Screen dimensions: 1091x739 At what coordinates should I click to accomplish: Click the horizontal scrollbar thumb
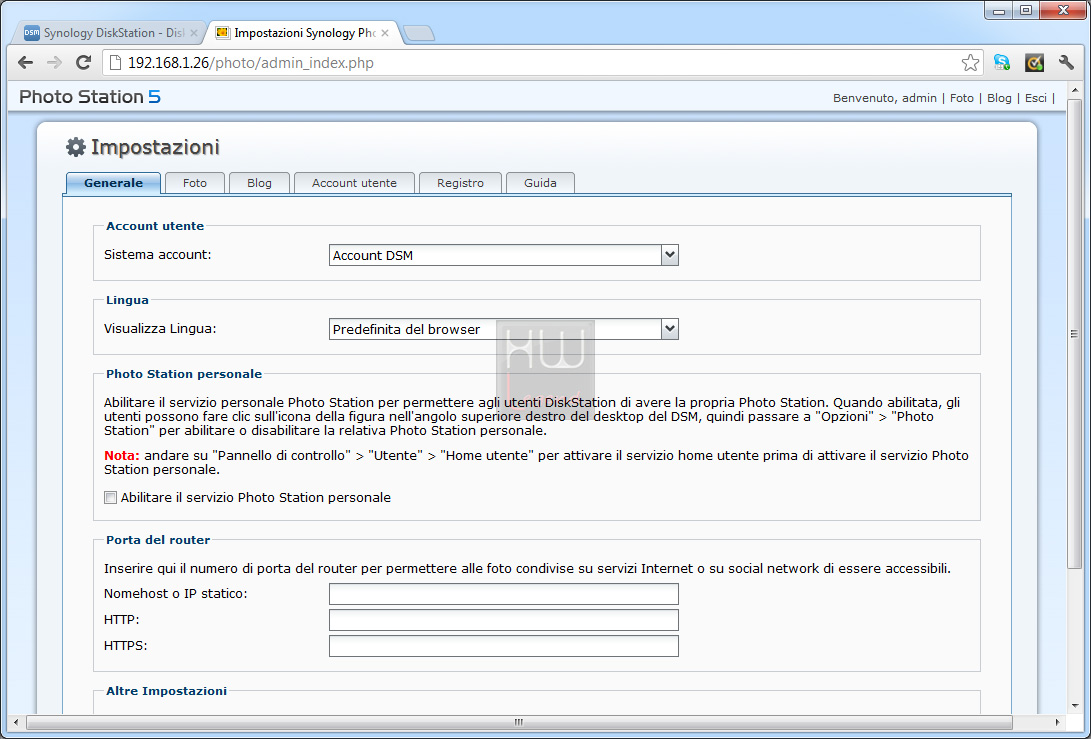(519, 722)
